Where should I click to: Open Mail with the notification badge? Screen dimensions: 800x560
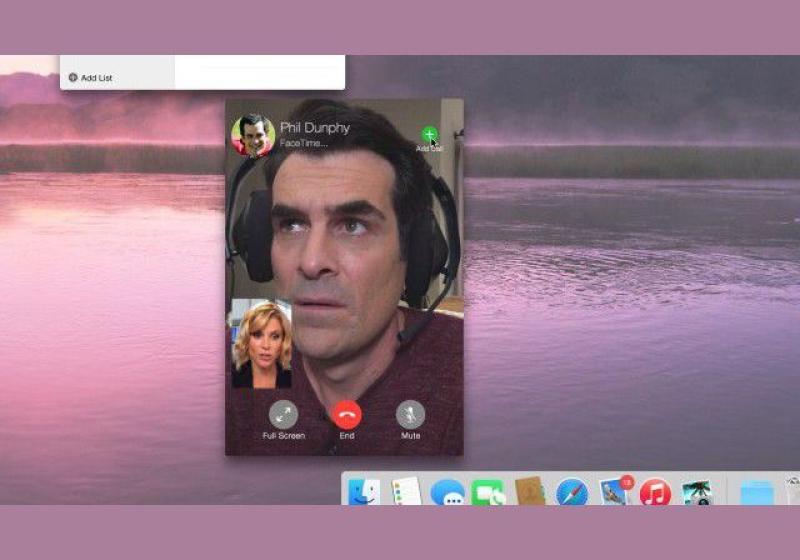(x=613, y=492)
